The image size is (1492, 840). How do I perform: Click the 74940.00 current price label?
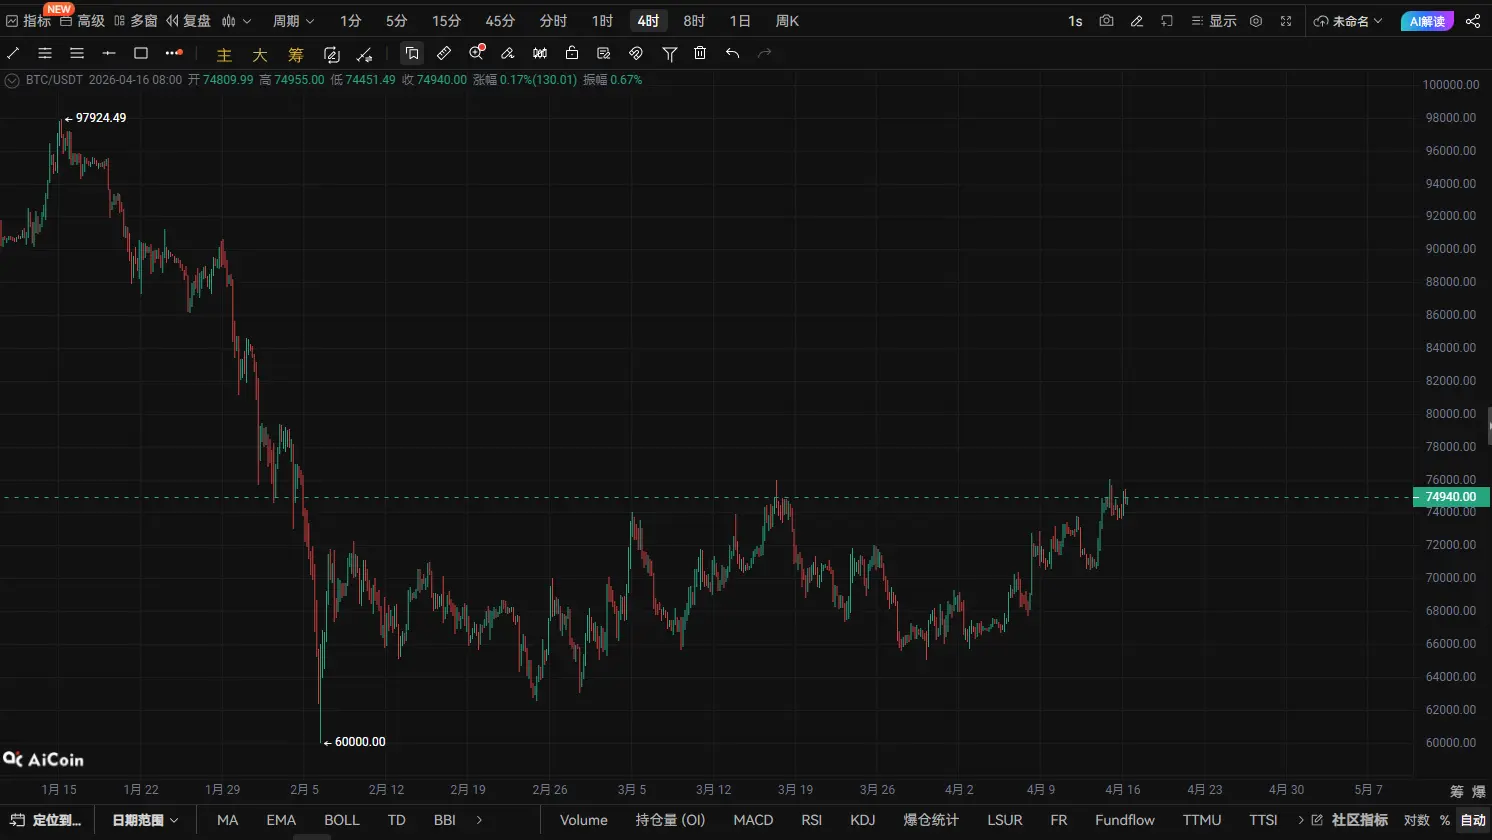click(x=1450, y=497)
